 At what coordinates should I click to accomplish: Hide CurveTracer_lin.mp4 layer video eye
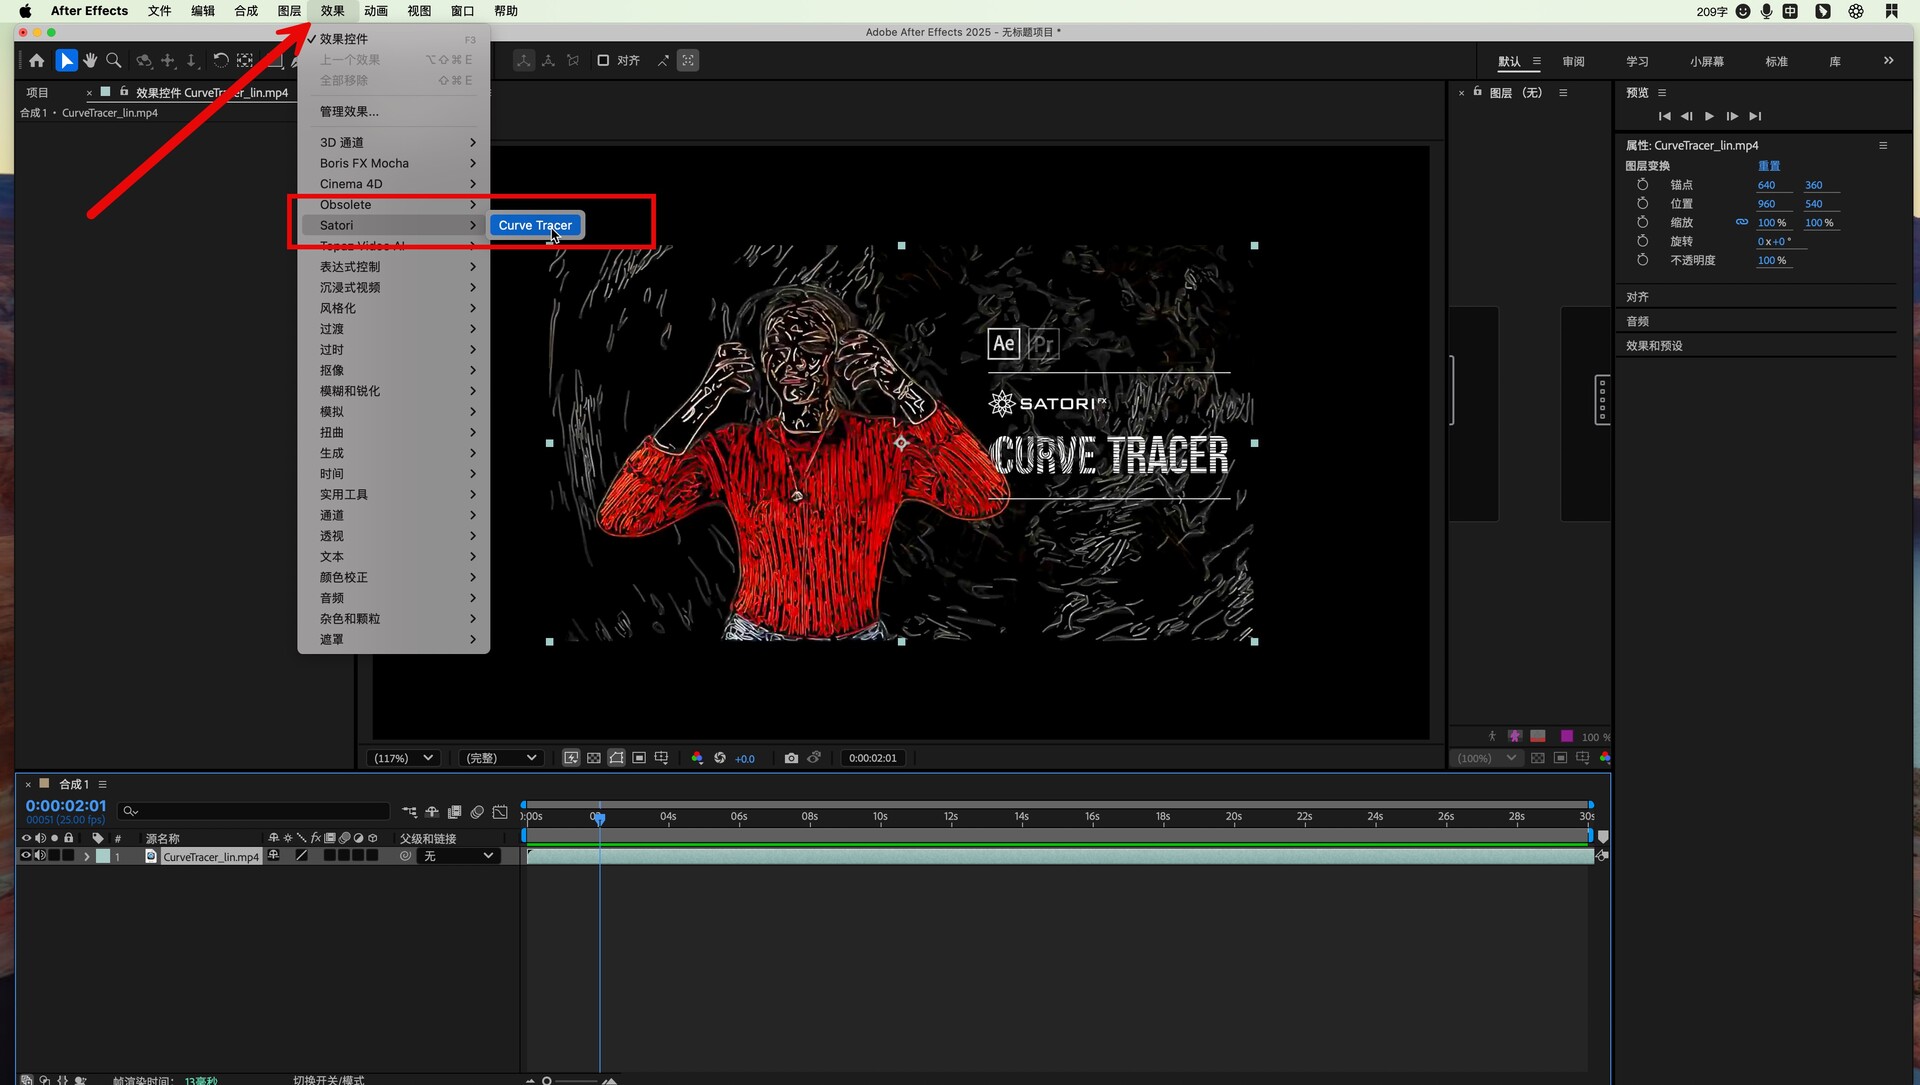pos(26,856)
